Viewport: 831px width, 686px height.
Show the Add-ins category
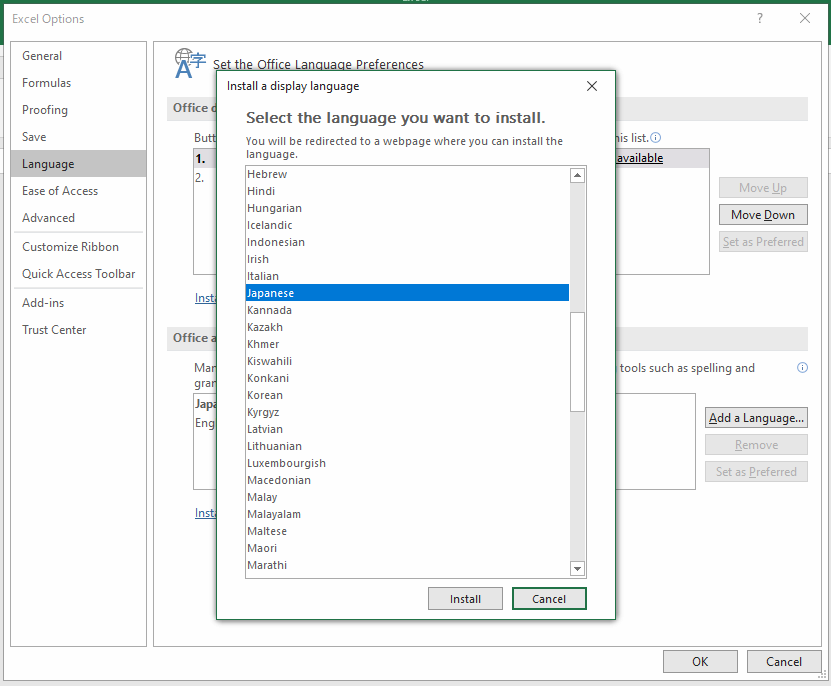[x=78, y=303]
